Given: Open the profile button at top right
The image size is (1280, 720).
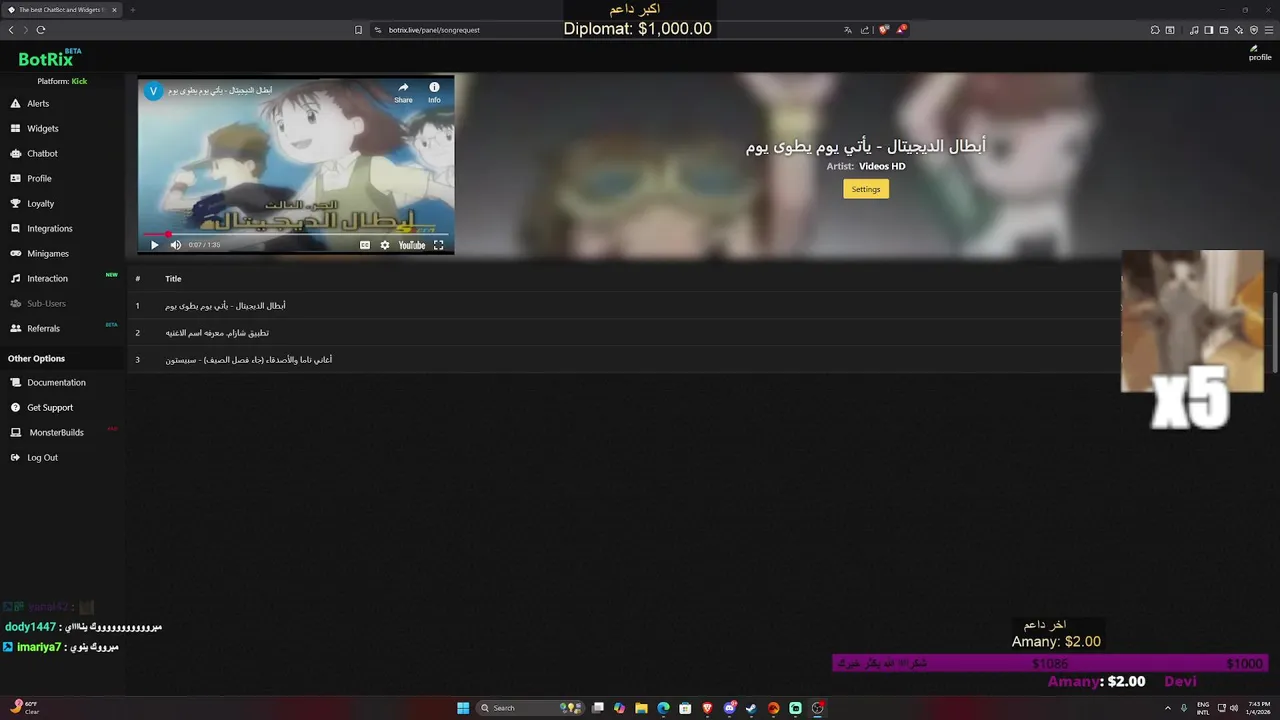Looking at the screenshot, I should (1260, 53).
